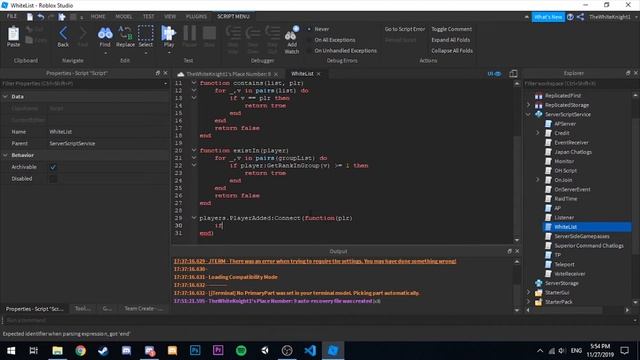Select the Monitor script in Explorer
640x360 pixels.
564,161
